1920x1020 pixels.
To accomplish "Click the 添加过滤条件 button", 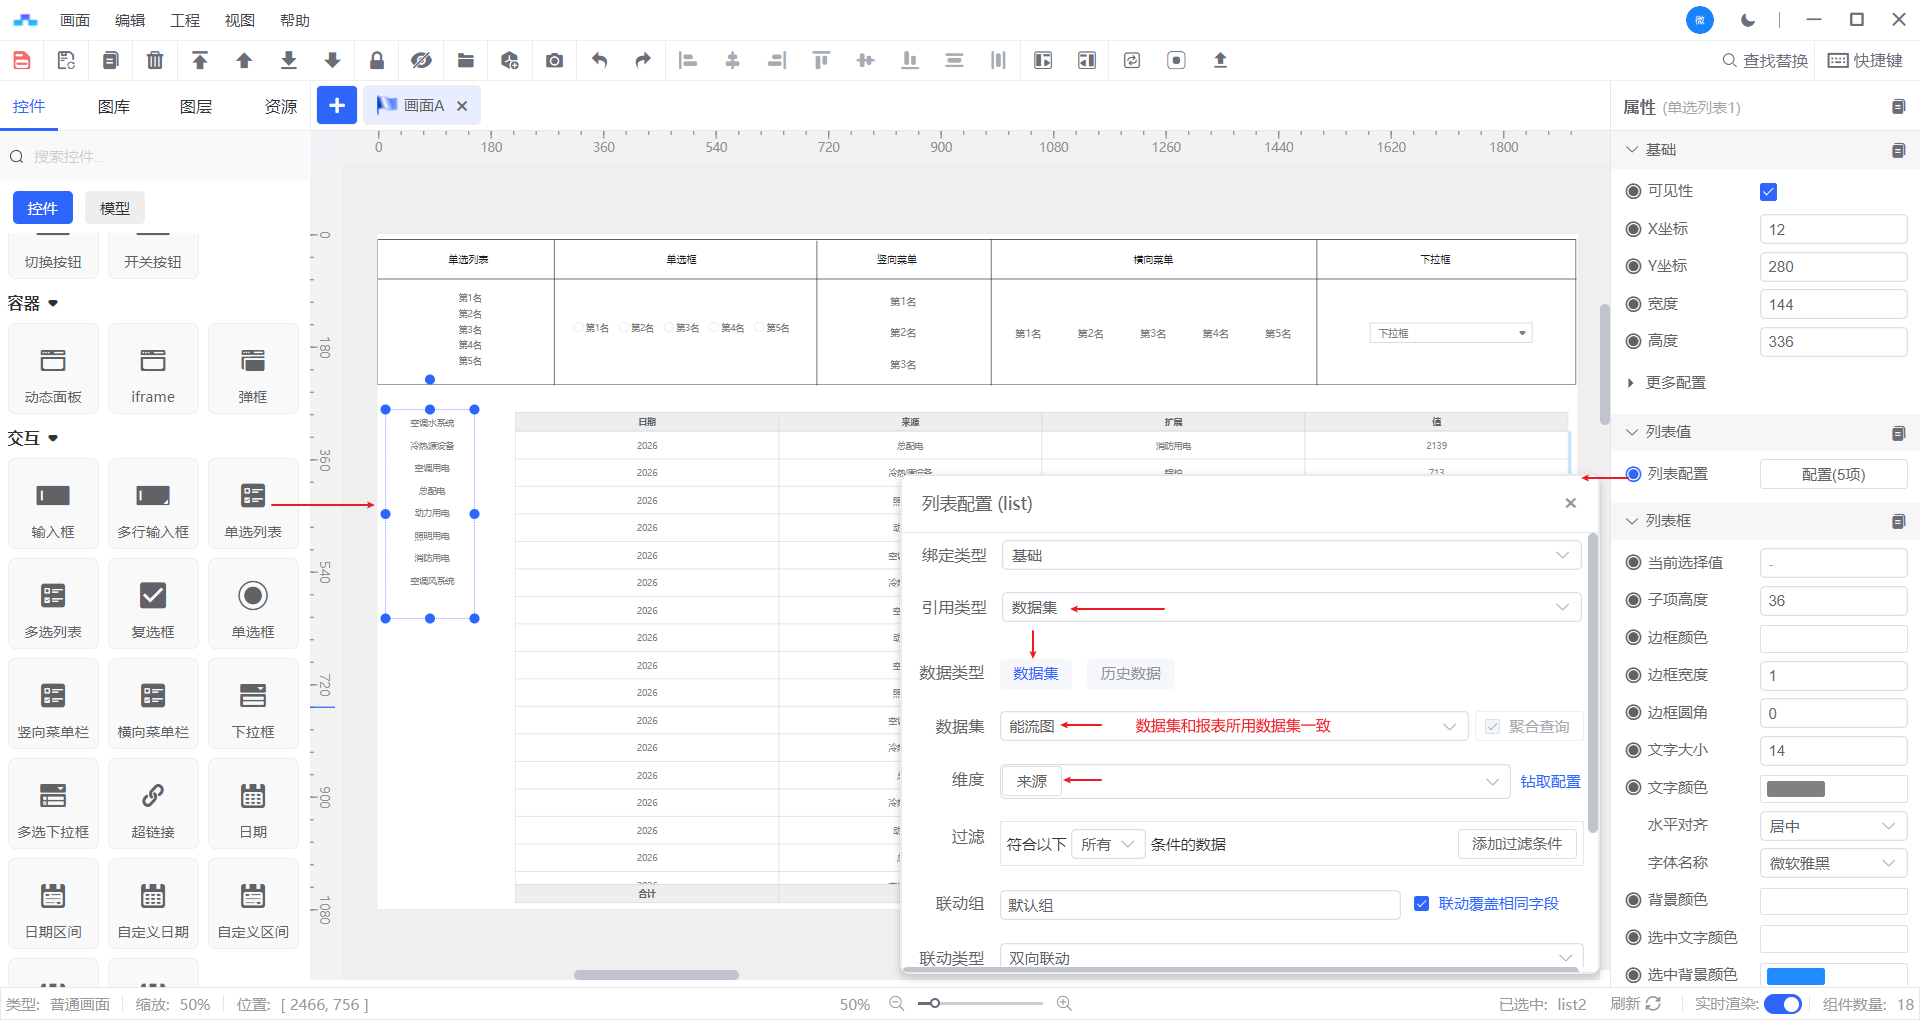I will (x=1516, y=844).
